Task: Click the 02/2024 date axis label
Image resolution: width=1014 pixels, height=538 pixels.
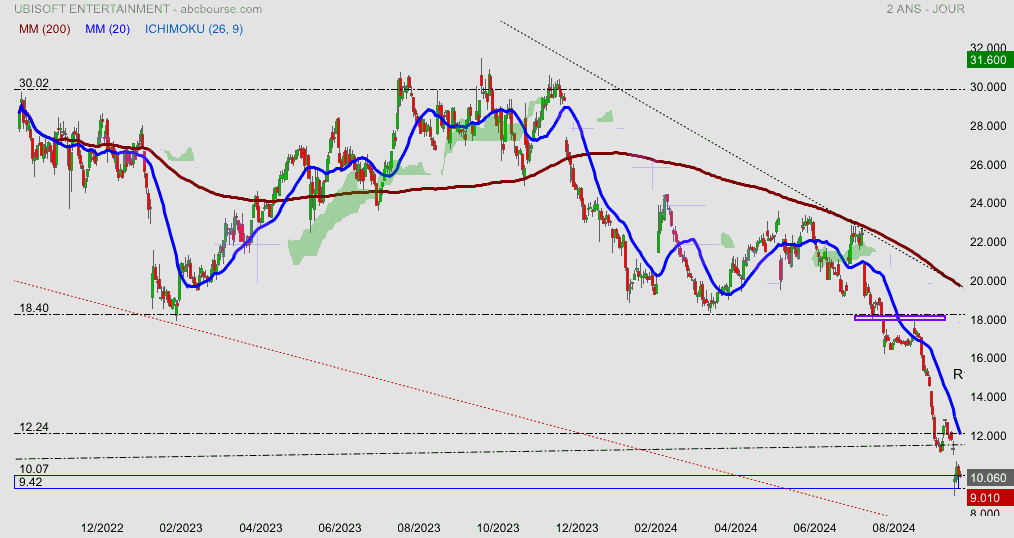Action: [x=656, y=528]
